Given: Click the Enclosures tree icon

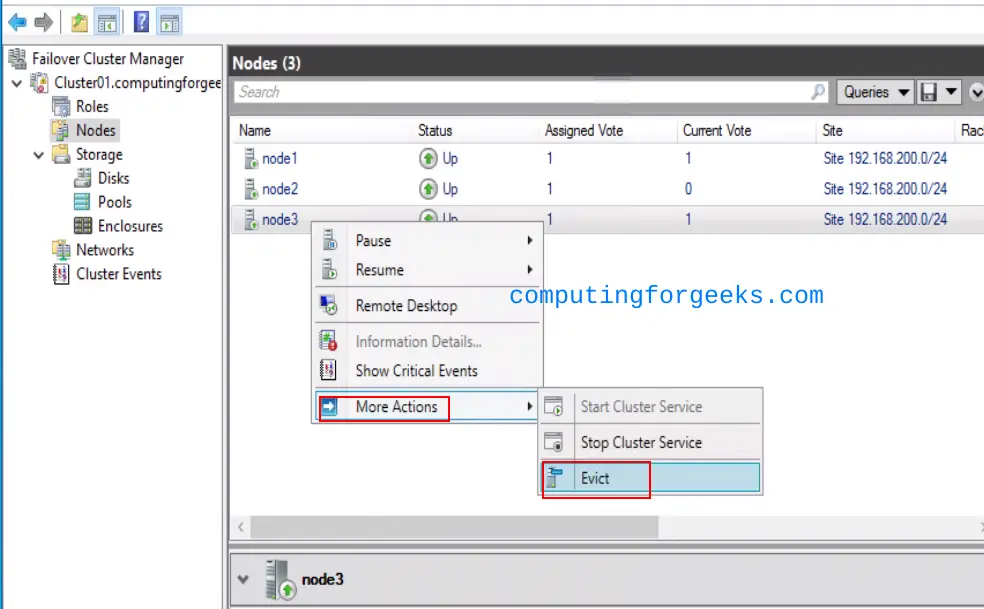Looking at the screenshot, I should coord(83,226).
